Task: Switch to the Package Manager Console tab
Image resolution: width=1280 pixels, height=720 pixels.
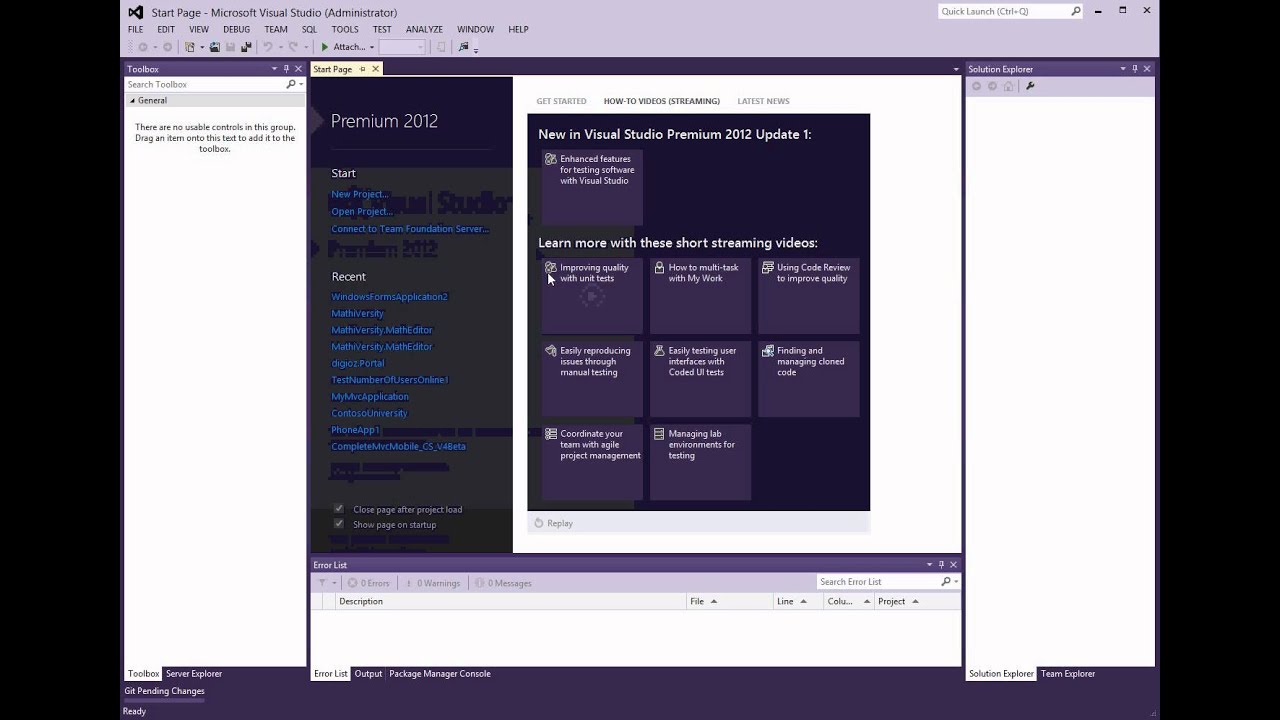Action: click(439, 674)
